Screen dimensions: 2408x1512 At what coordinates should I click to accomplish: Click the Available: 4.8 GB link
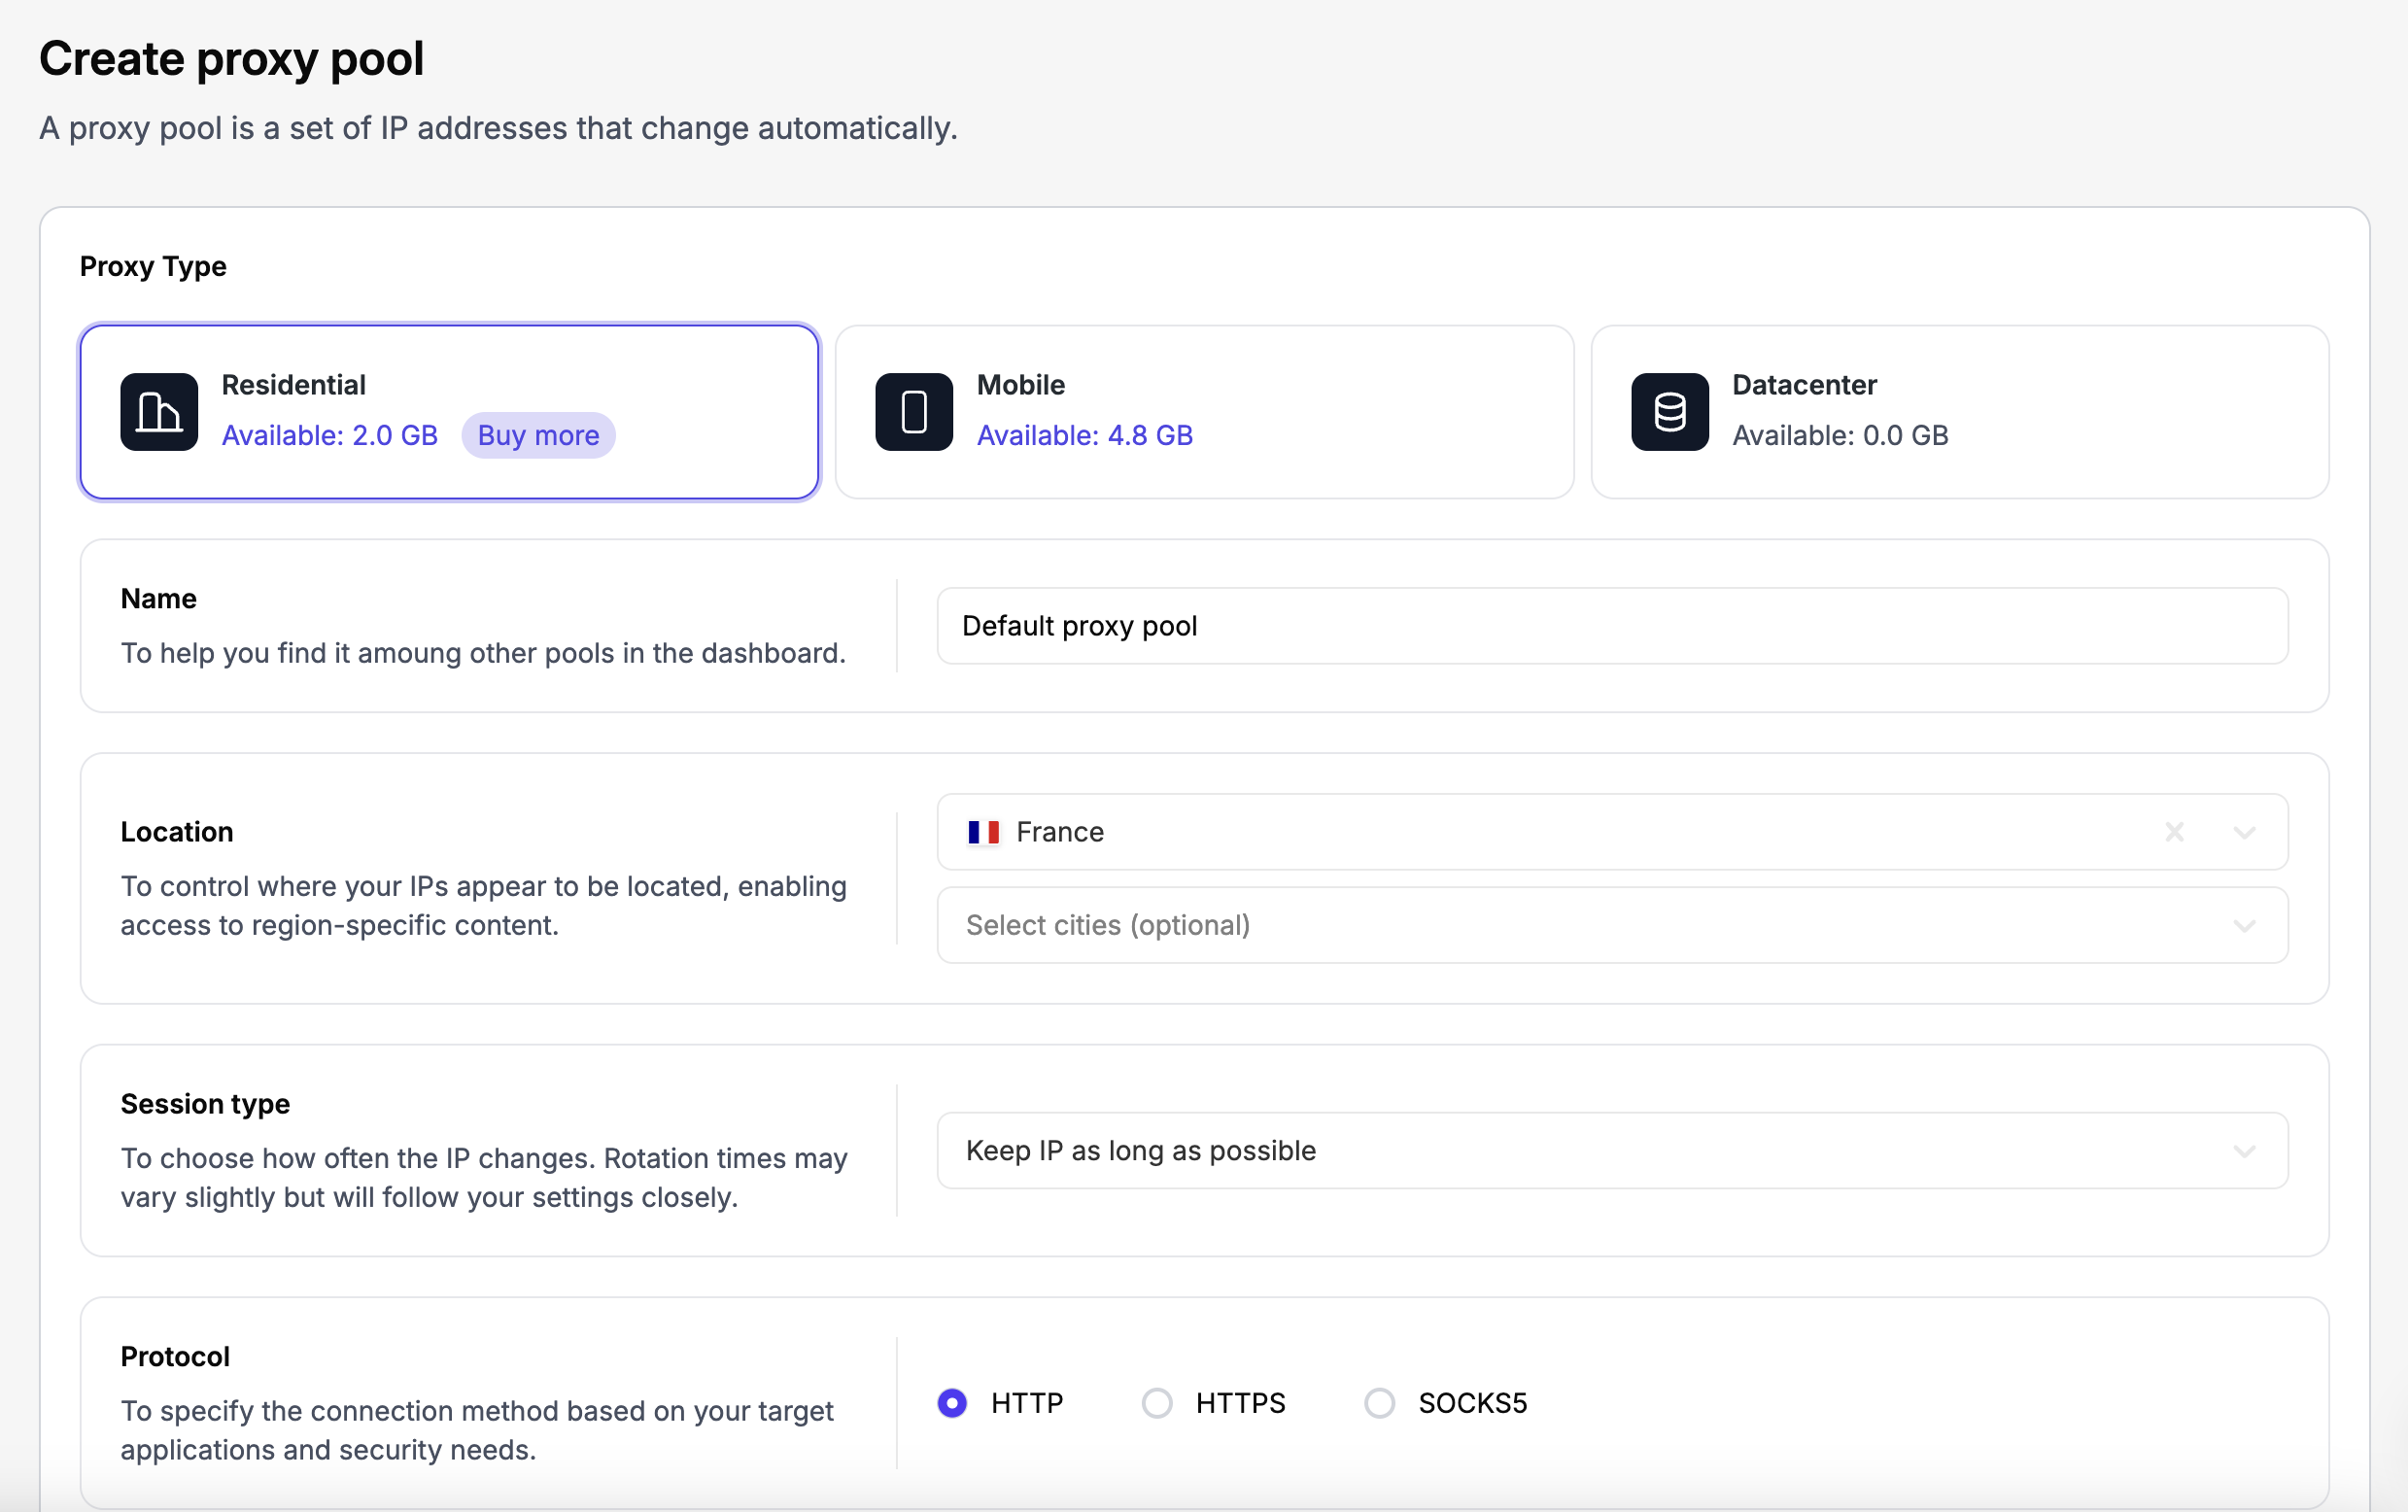[1084, 436]
